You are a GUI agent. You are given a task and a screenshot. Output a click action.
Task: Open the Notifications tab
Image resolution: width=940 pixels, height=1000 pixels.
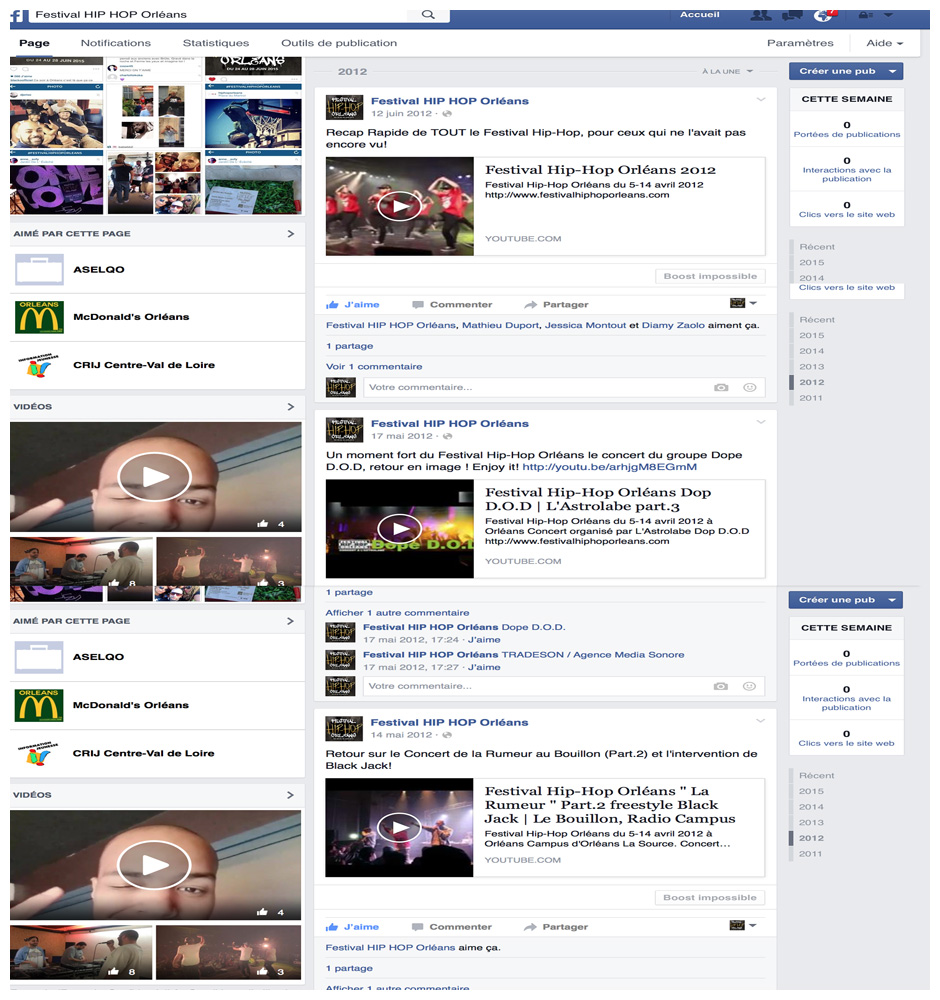coord(116,43)
